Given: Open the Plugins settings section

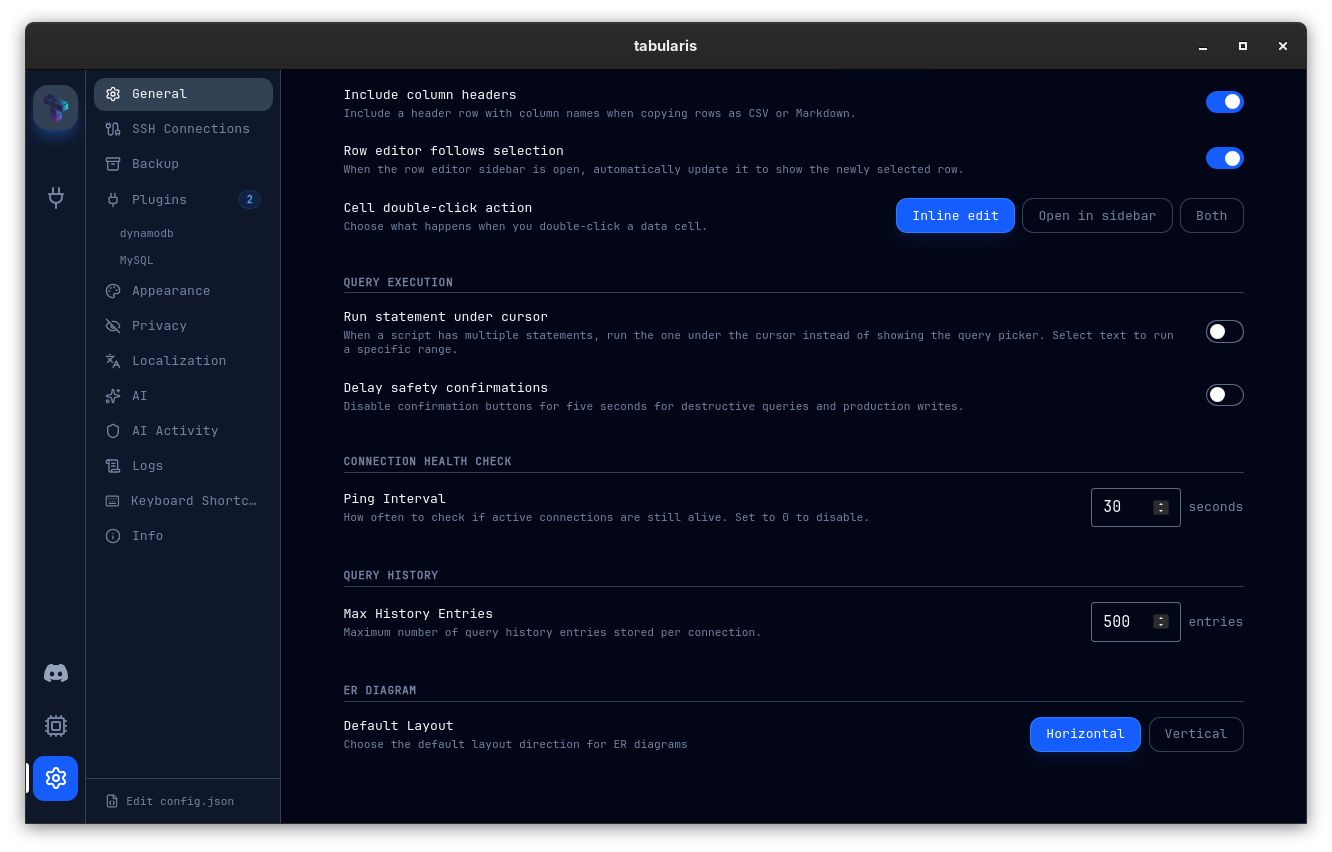Looking at the screenshot, I should point(183,200).
